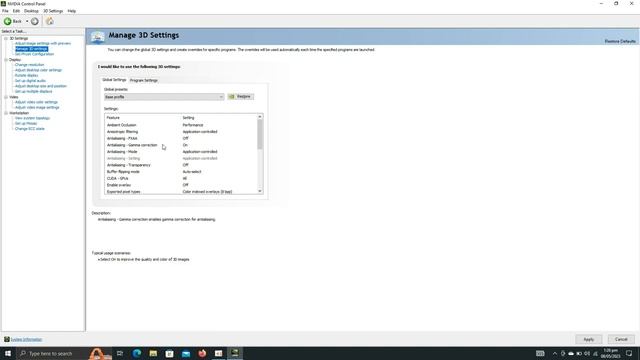Open View system topology

point(32,118)
